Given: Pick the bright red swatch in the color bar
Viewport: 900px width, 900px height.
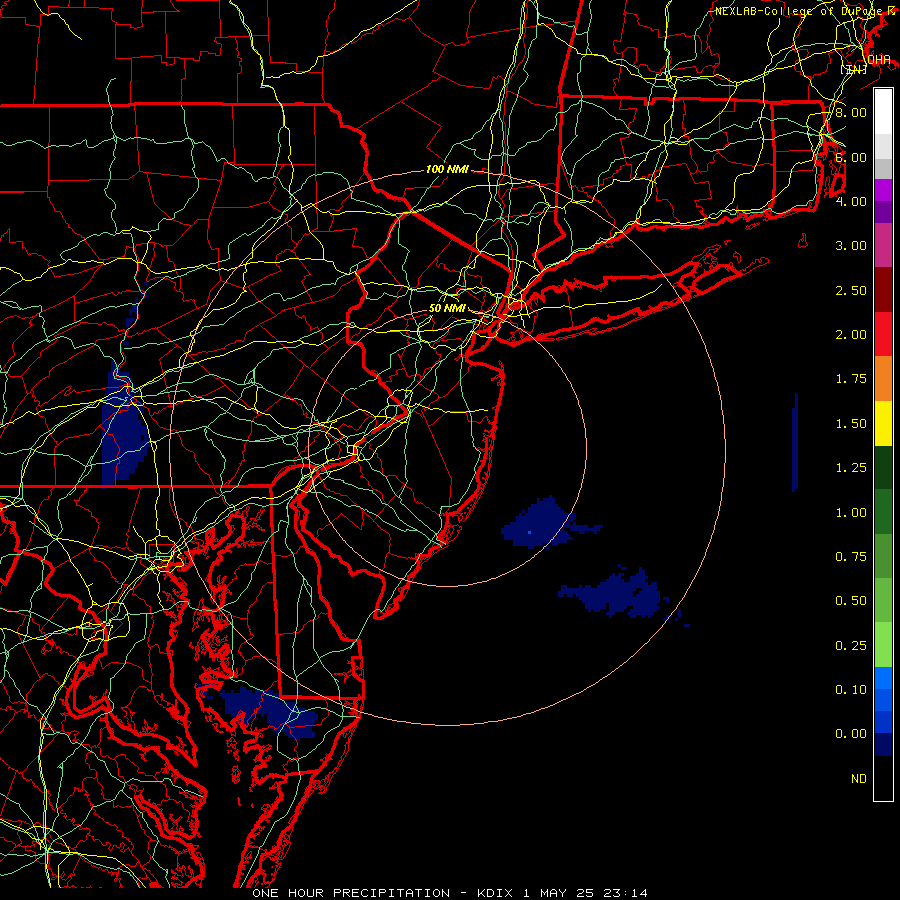Looking at the screenshot, I should (x=883, y=335).
